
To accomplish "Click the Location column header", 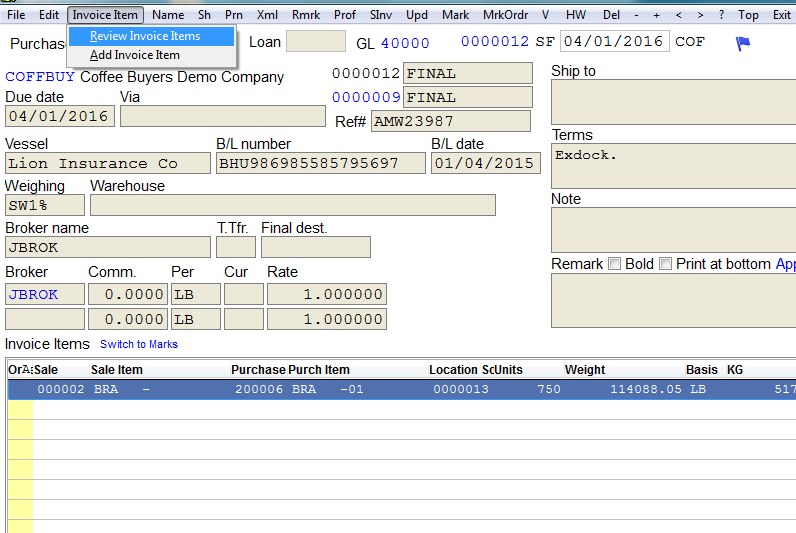I will (454, 370).
